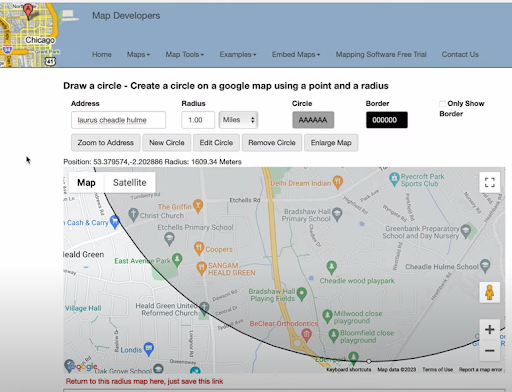This screenshot has width=512, height=392.
Task: Click the Etchells Primary School marker
Action: pyautogui.click(x=169, y=239)
